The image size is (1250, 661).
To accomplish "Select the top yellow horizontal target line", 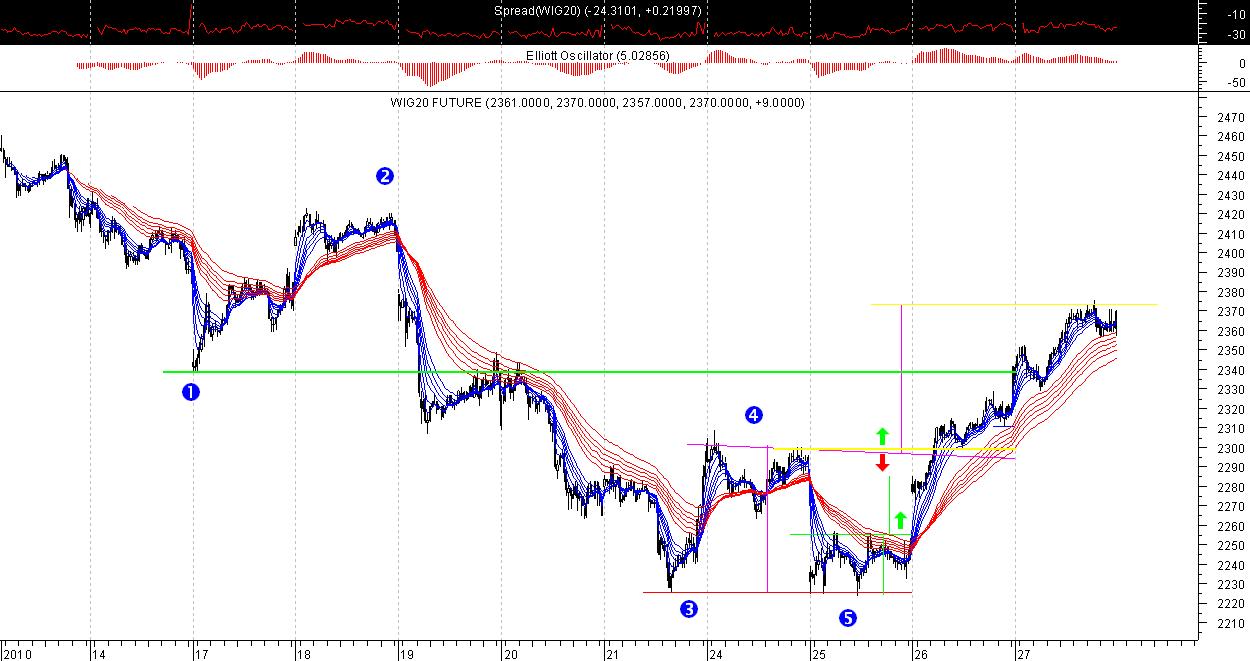I will coord(1014,304).
